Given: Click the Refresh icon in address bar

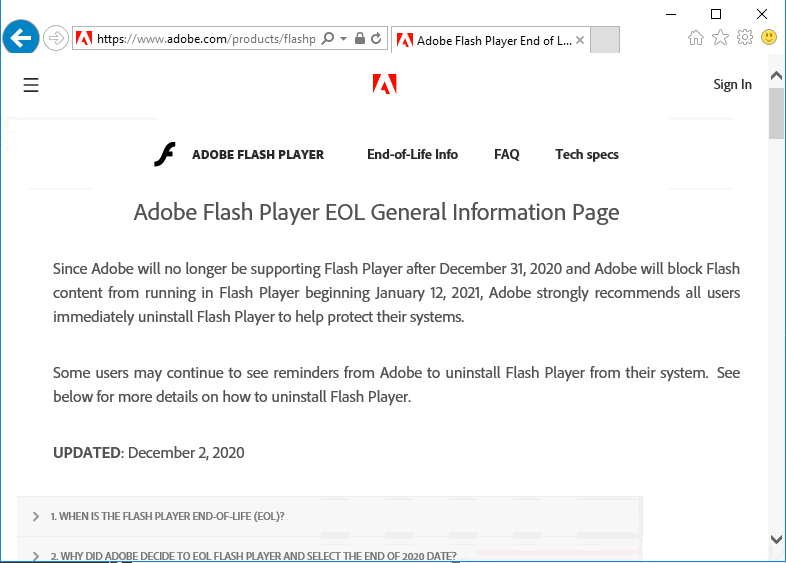Looking at the screenshot, I should tap(376, 39).
